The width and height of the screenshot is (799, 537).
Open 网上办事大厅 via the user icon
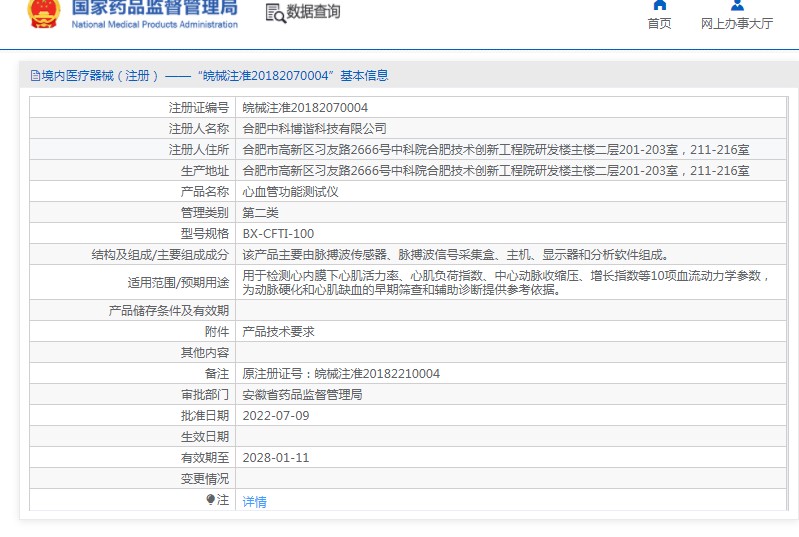click(737, 5)
